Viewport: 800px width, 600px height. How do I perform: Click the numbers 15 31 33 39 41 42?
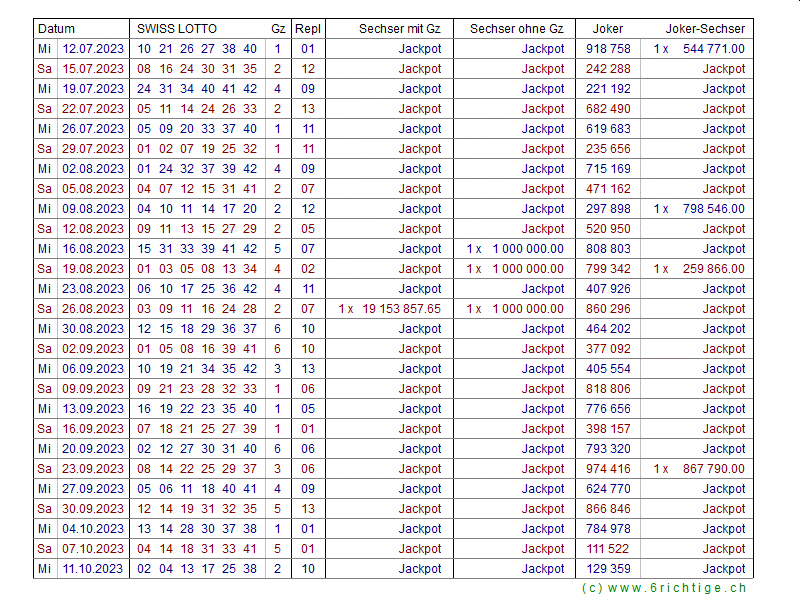coord(197,249)
